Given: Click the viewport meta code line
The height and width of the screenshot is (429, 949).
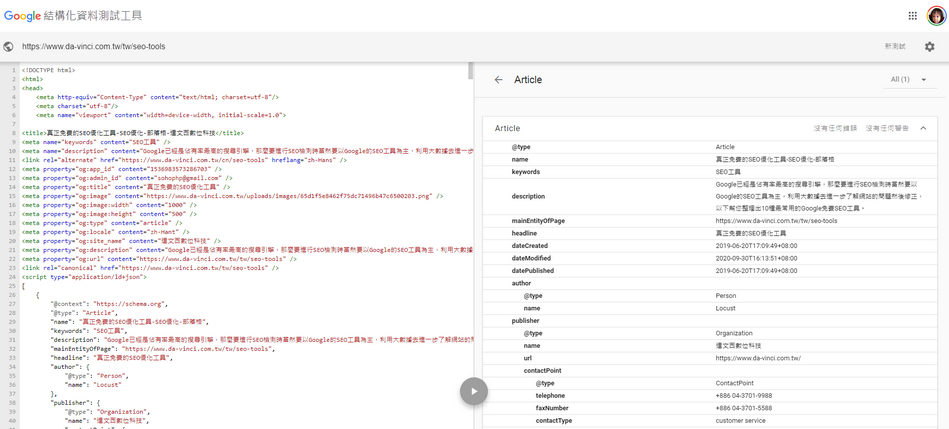Looking at the screenshot, I should tap(160, 114).
